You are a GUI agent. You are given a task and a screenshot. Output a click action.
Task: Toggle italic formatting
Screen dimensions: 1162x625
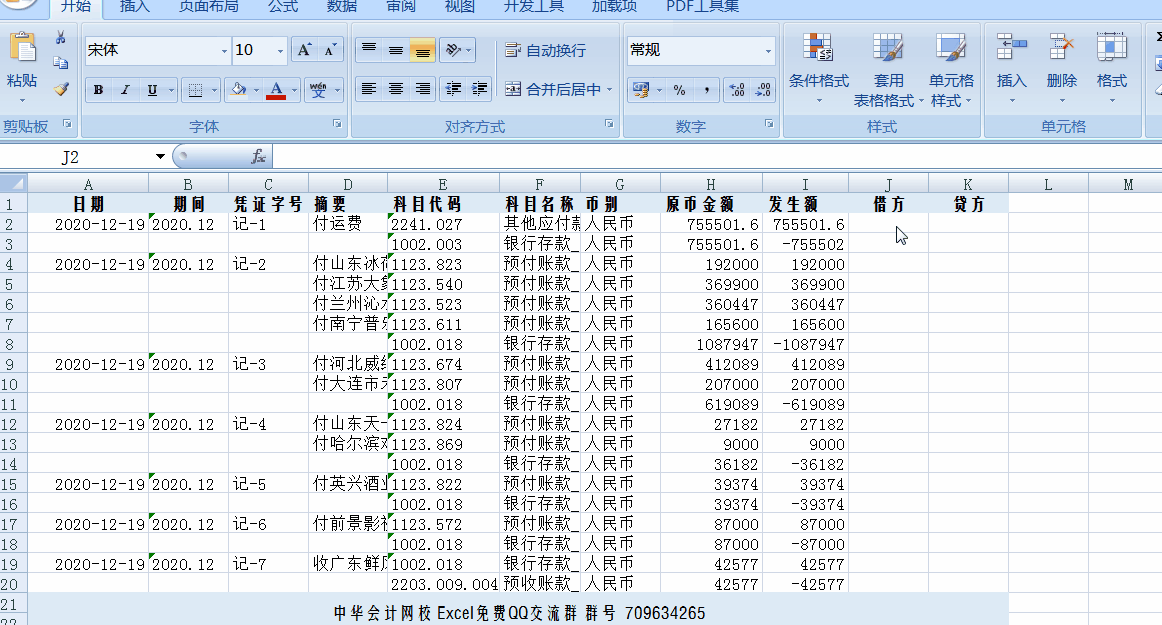[x=124, y=90]
